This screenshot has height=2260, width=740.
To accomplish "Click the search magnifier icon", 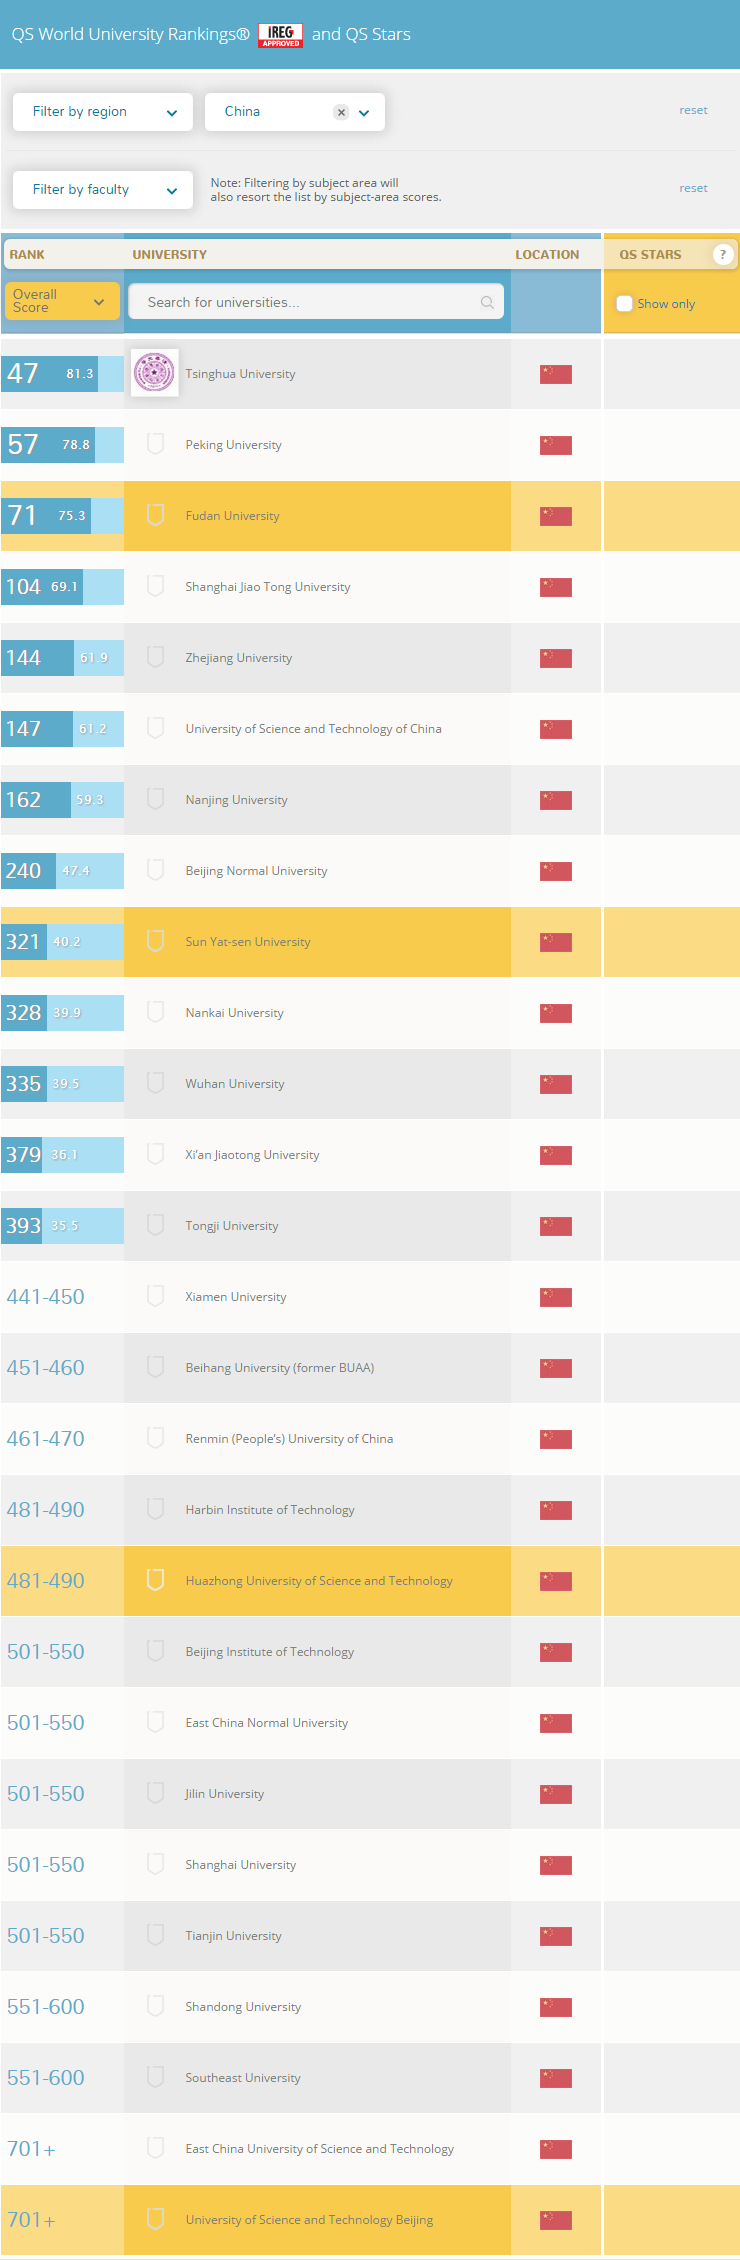I will pos(487,302).
